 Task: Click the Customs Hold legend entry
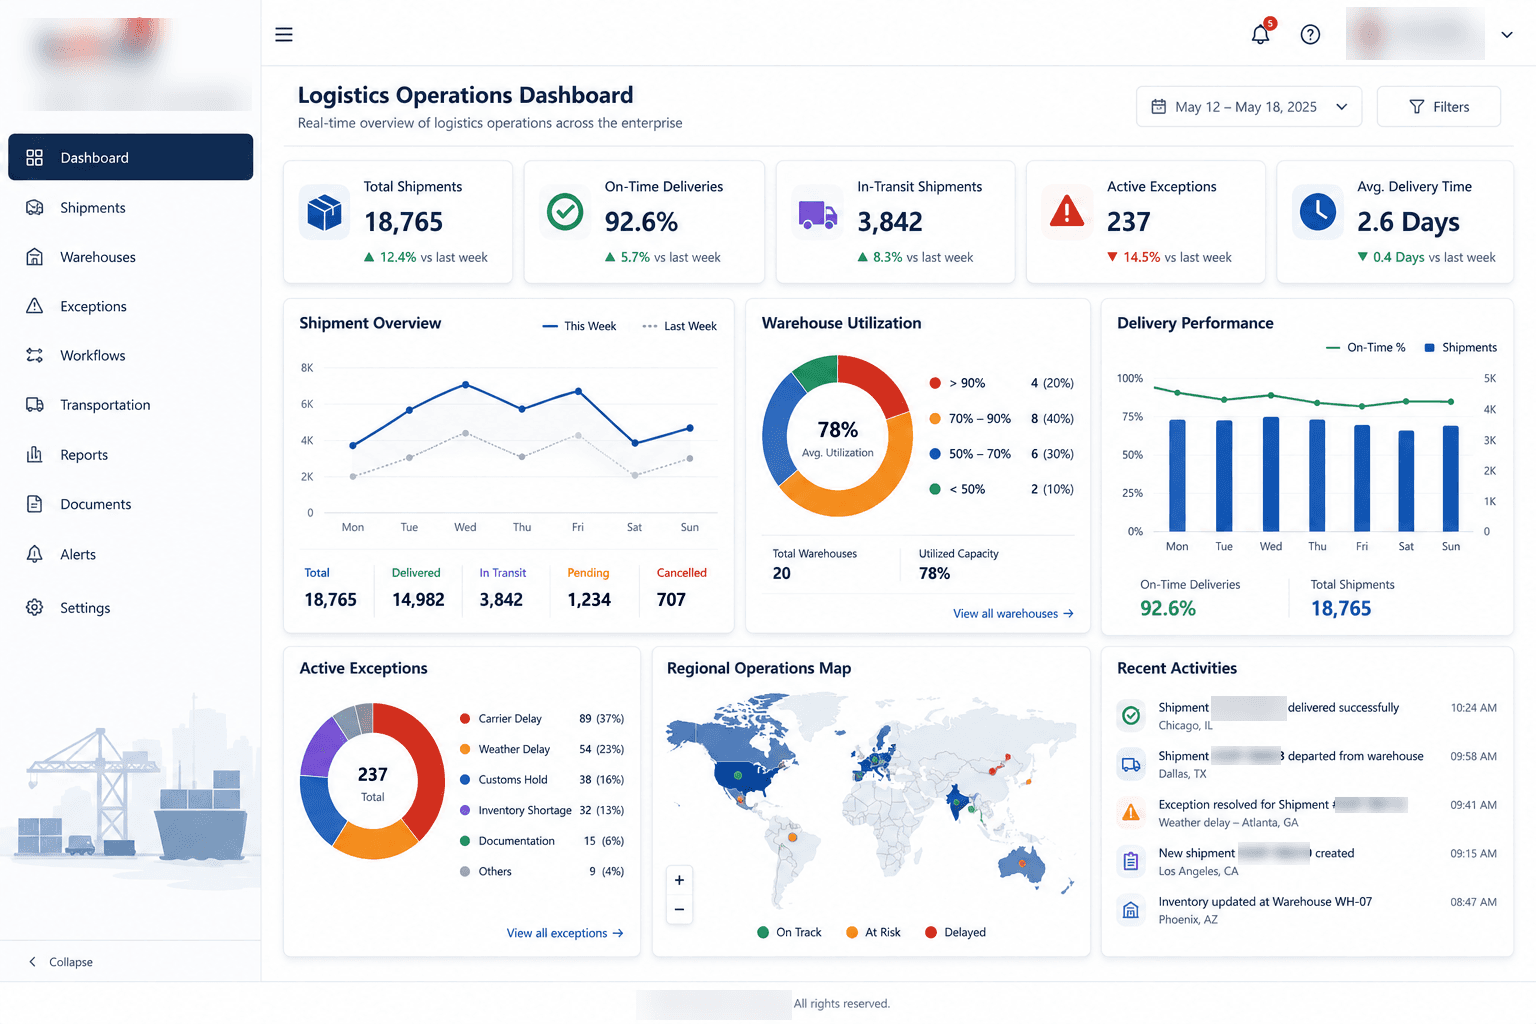[541, 780]
